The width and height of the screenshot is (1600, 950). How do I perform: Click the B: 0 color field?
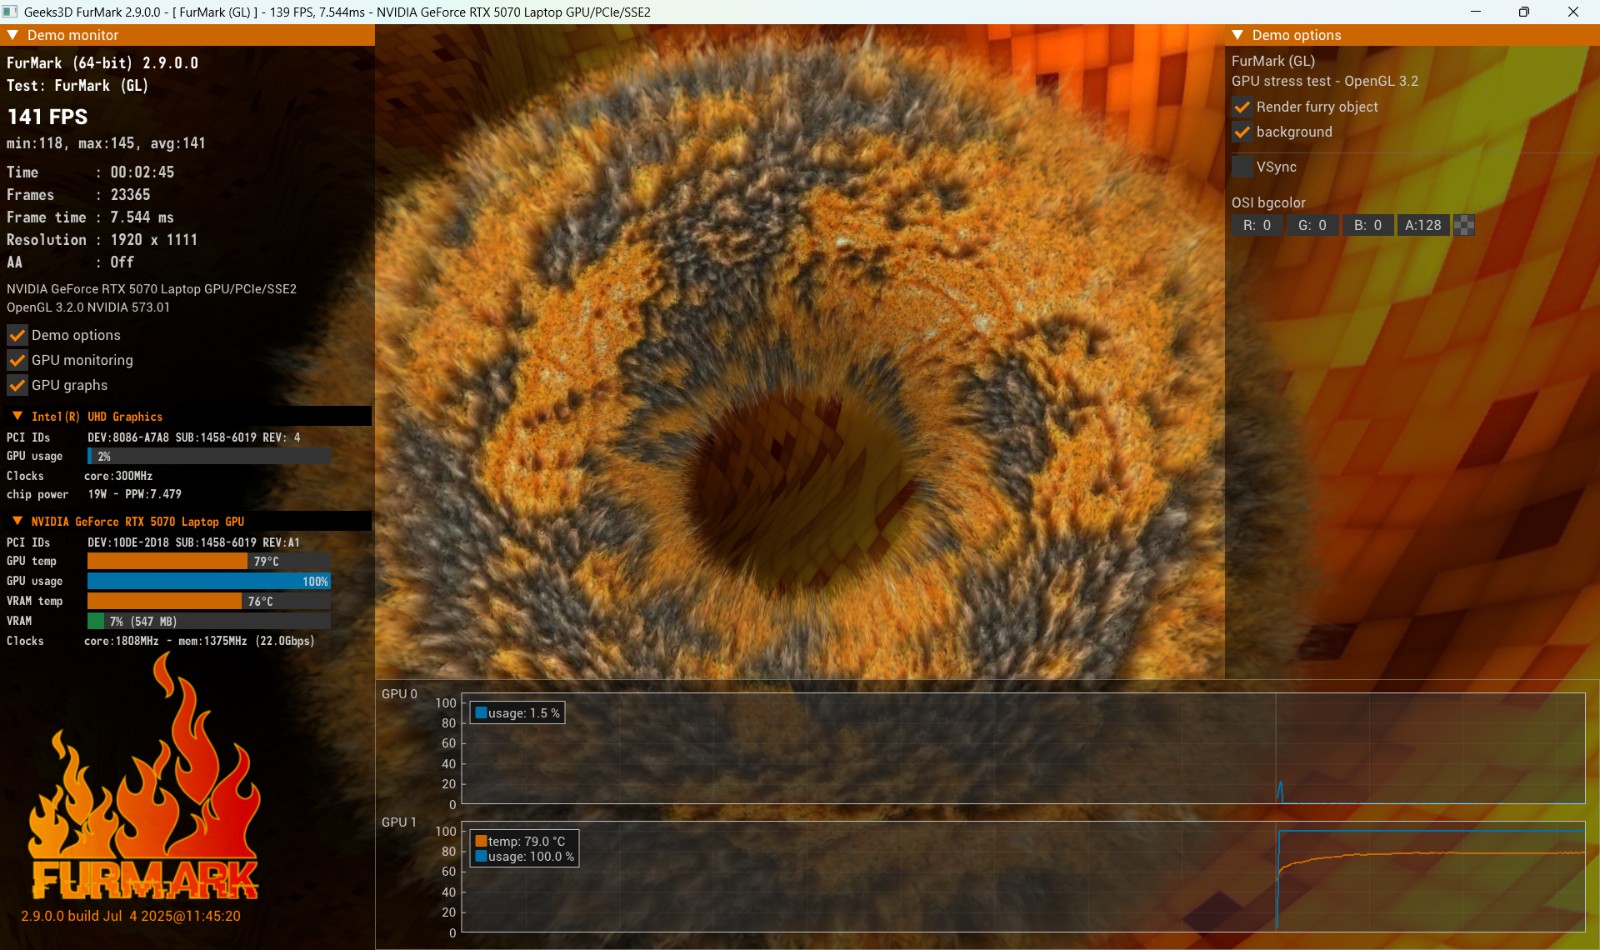coord(1368,225)
